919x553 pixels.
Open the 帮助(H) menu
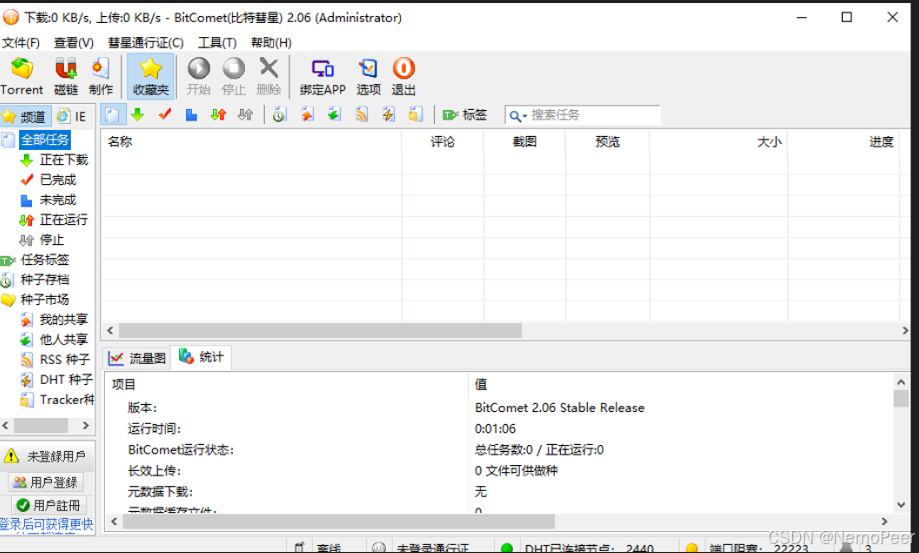point(271,43)
